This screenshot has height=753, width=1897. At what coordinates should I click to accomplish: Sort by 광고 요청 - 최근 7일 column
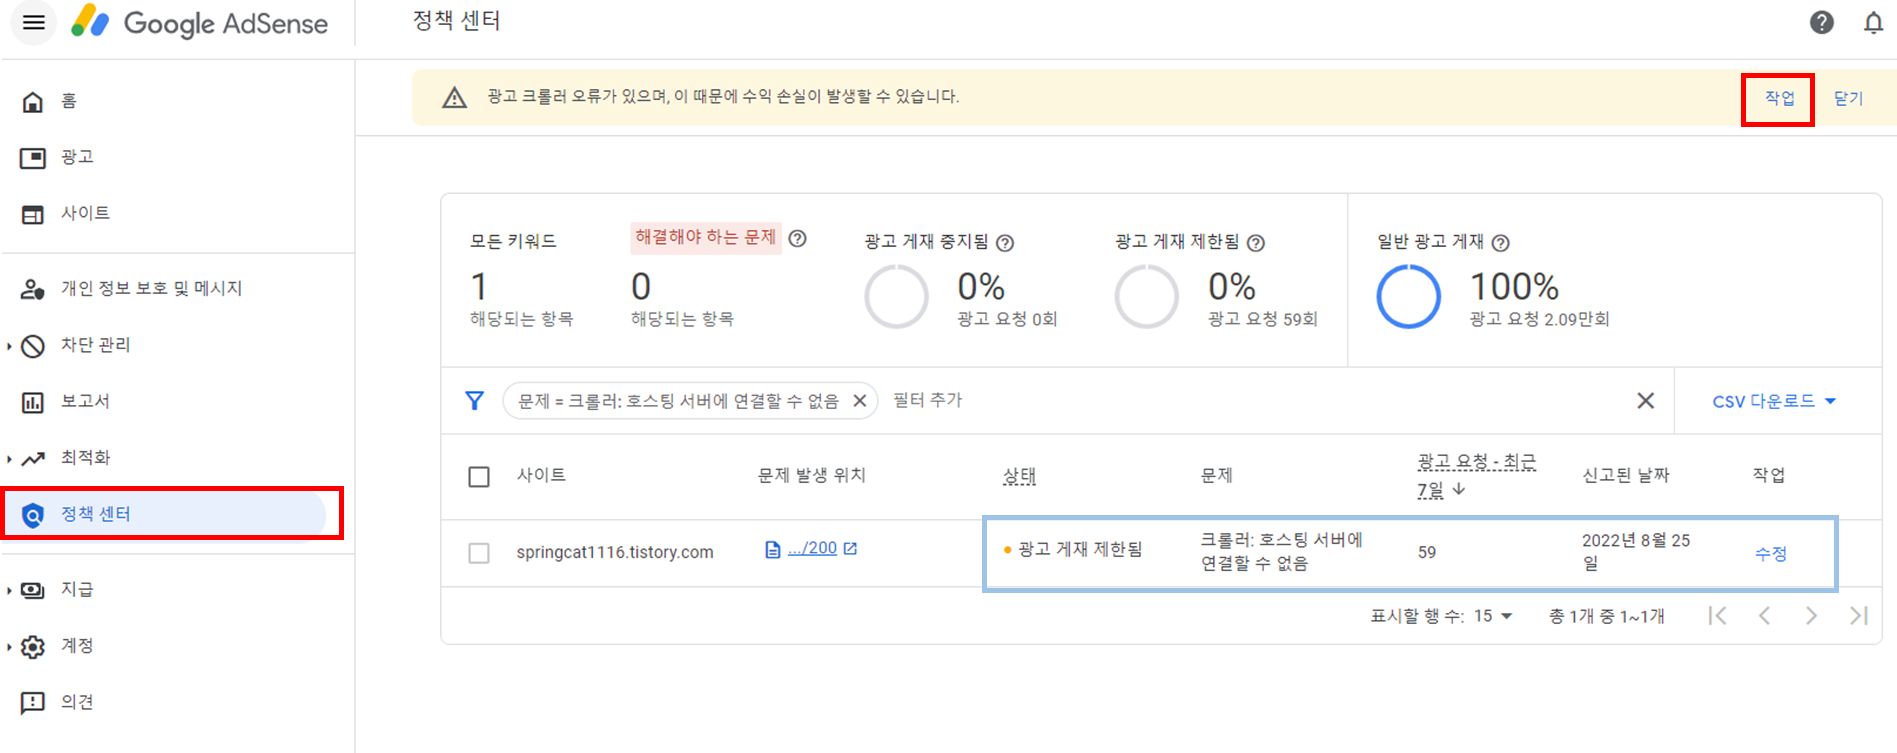(x=1477, y=476)
